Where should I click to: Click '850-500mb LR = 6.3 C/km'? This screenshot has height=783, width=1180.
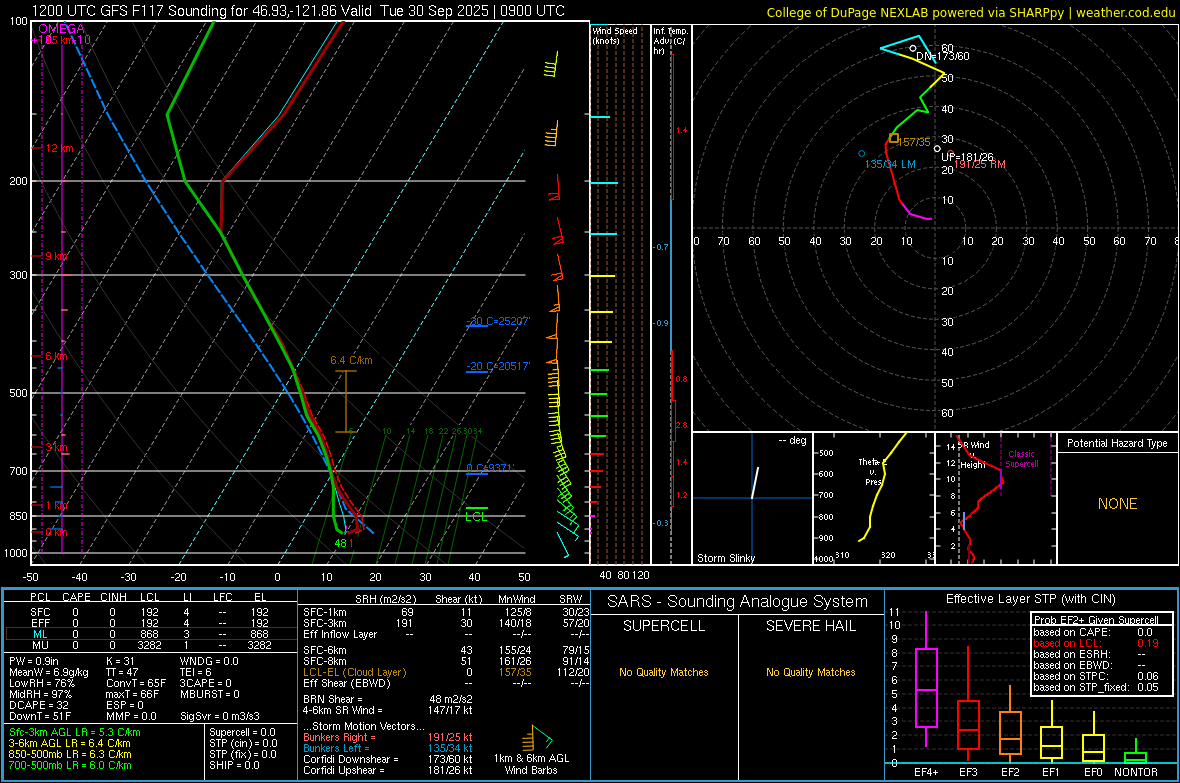click(70, 754)
